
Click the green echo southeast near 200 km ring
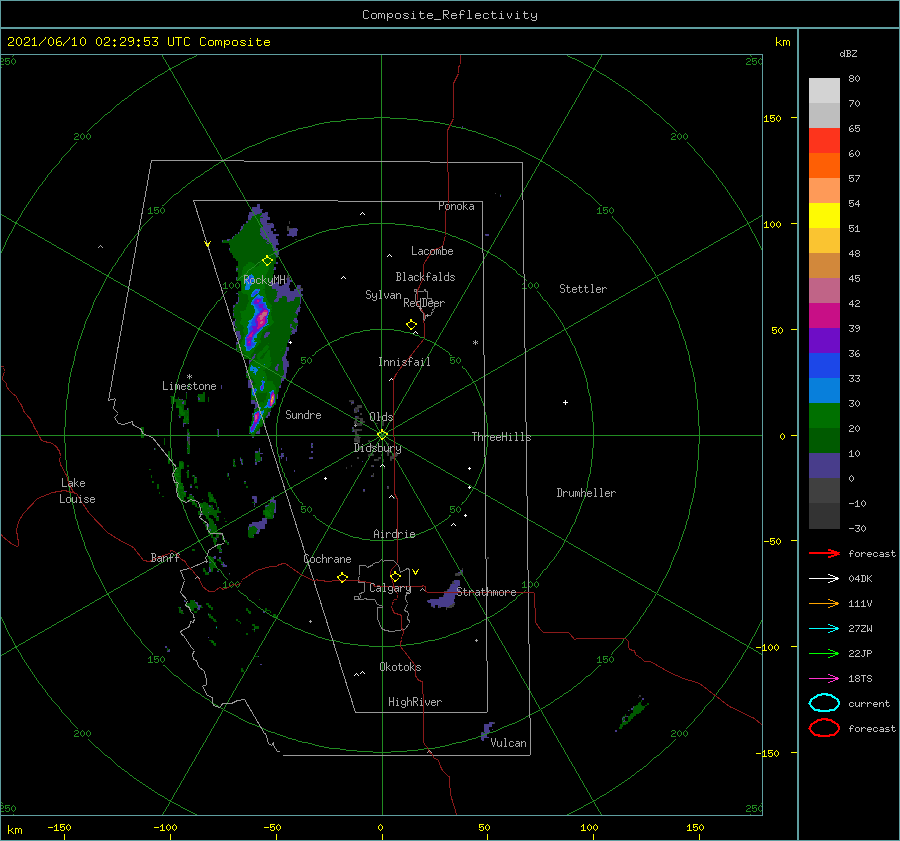tap(633, 714)
